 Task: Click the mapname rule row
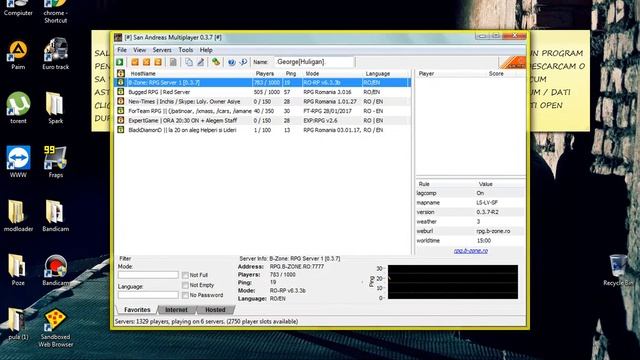pyautogui.click(x=470, y=202)
